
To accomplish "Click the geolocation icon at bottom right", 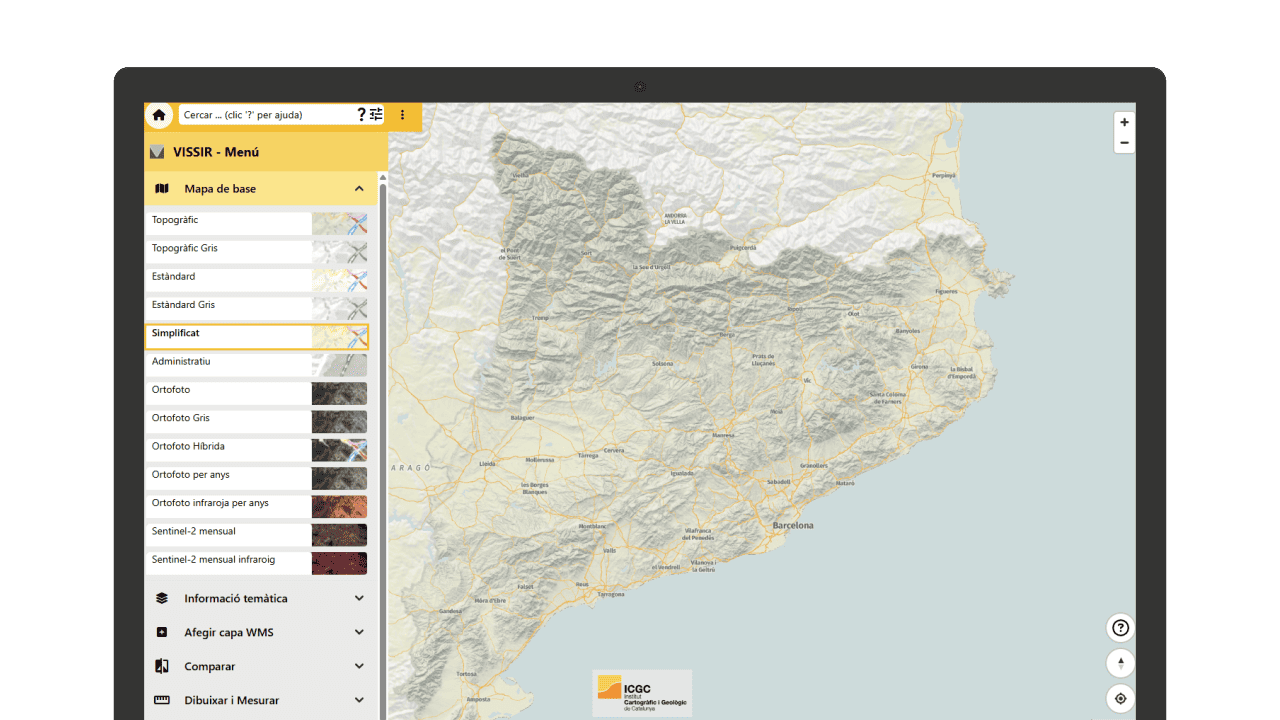I will [x=1120, y=698].
